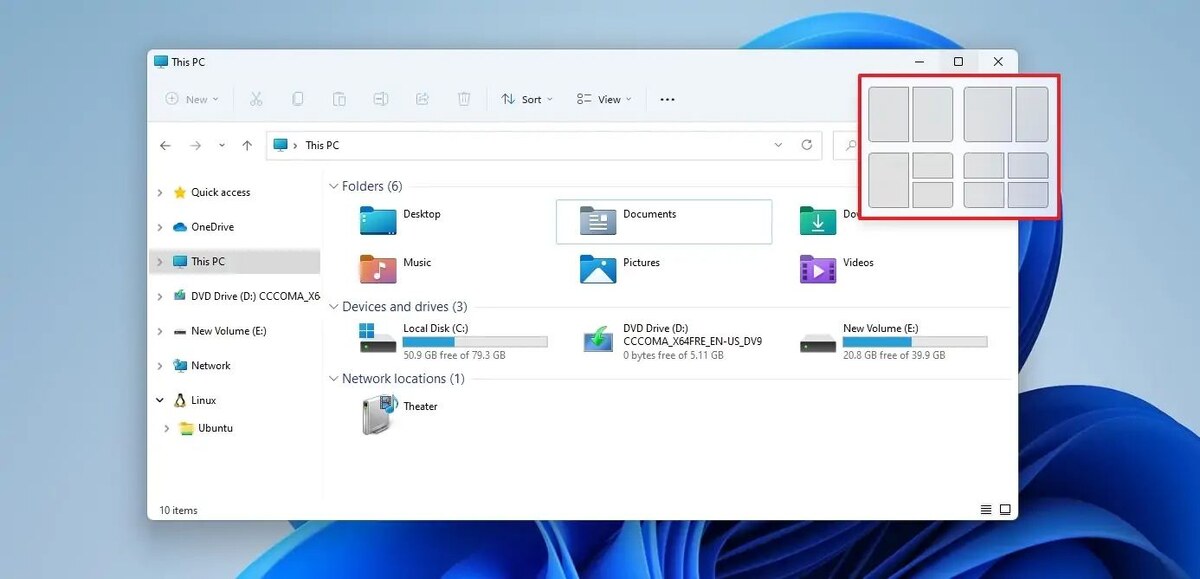This screenshot has width=1200, height=579.
Task: Click the Copy icon in the toolbar
Action: pyautogui.click(x=298, y=99)
